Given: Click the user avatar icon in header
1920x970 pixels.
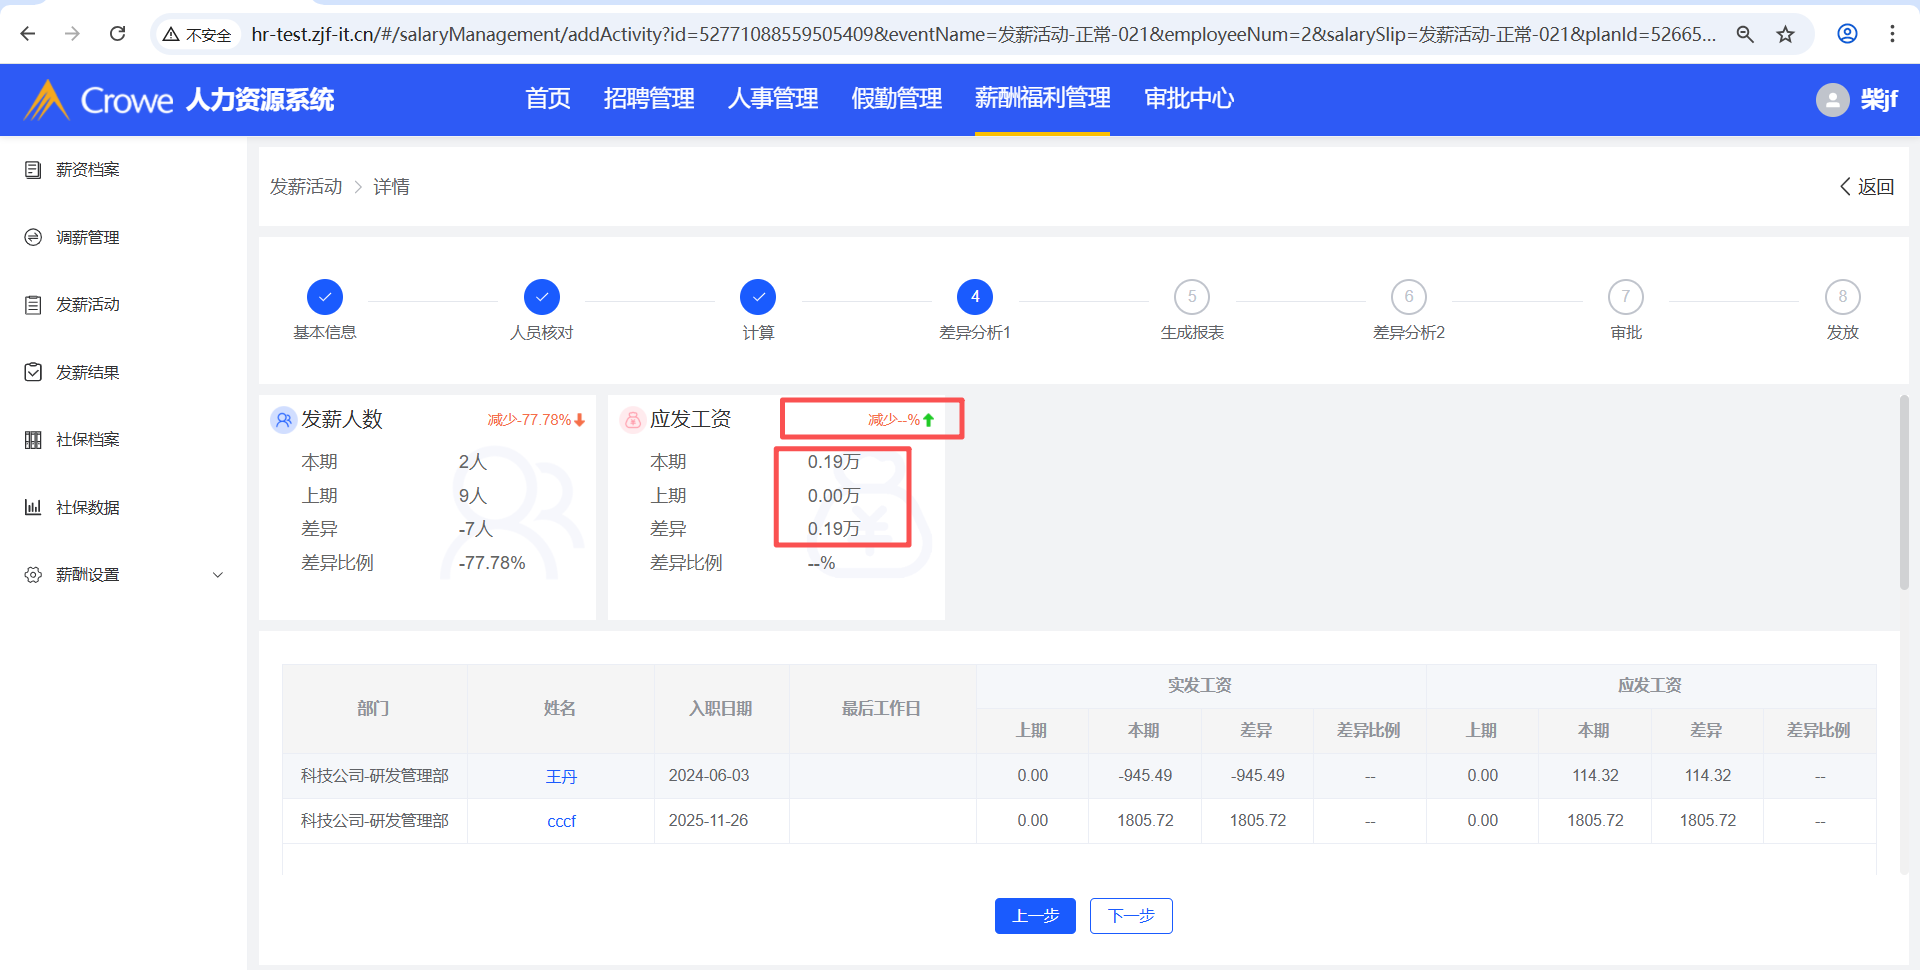Looking at the screenshot, I should tap(1832, 100).
